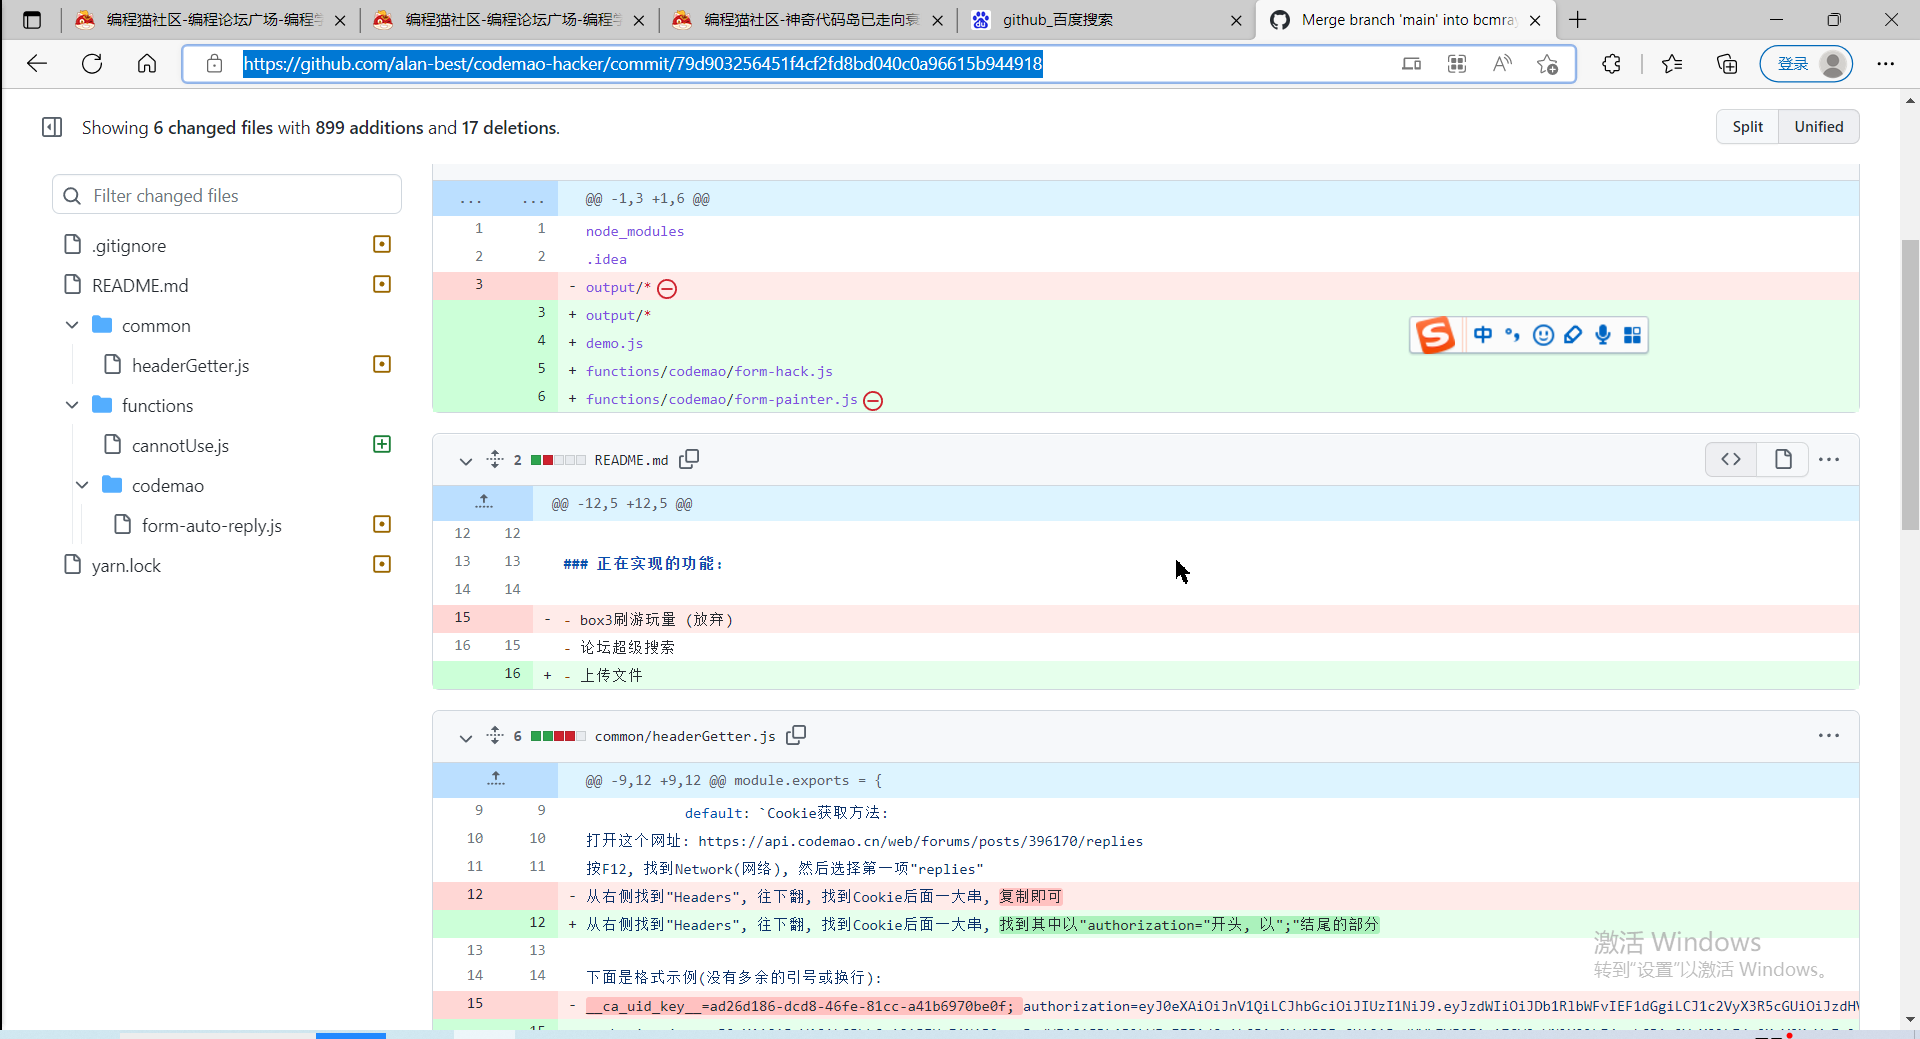View README.md source diff
1920x1039 pixels.
1731,459
